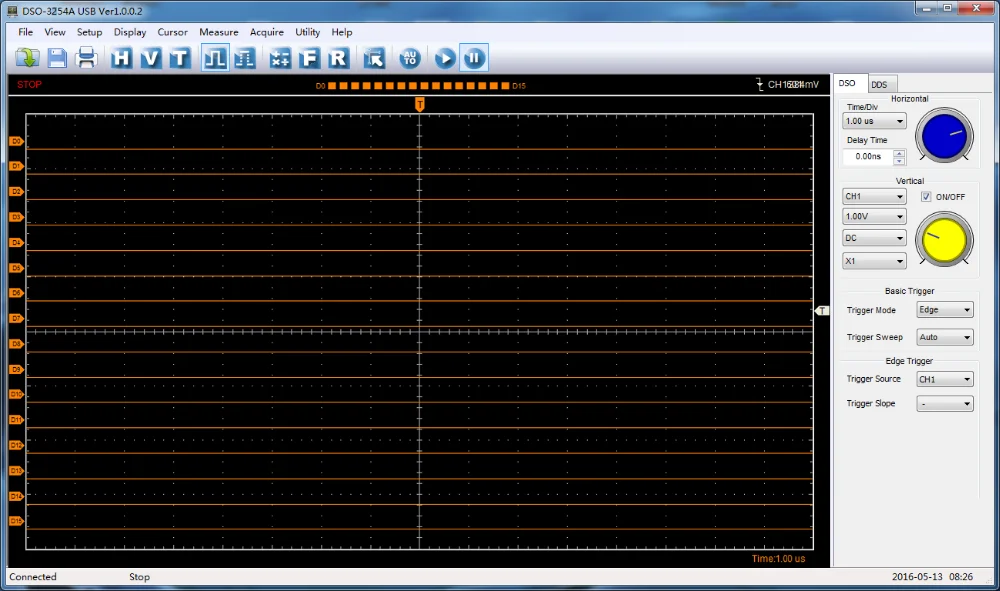Click the T trigger settings icon
1000x591 pixels.
[180, 58]
